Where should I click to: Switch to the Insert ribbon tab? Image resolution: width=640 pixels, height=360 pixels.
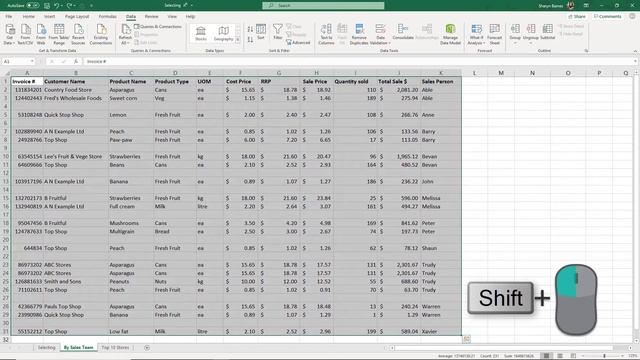49,17
